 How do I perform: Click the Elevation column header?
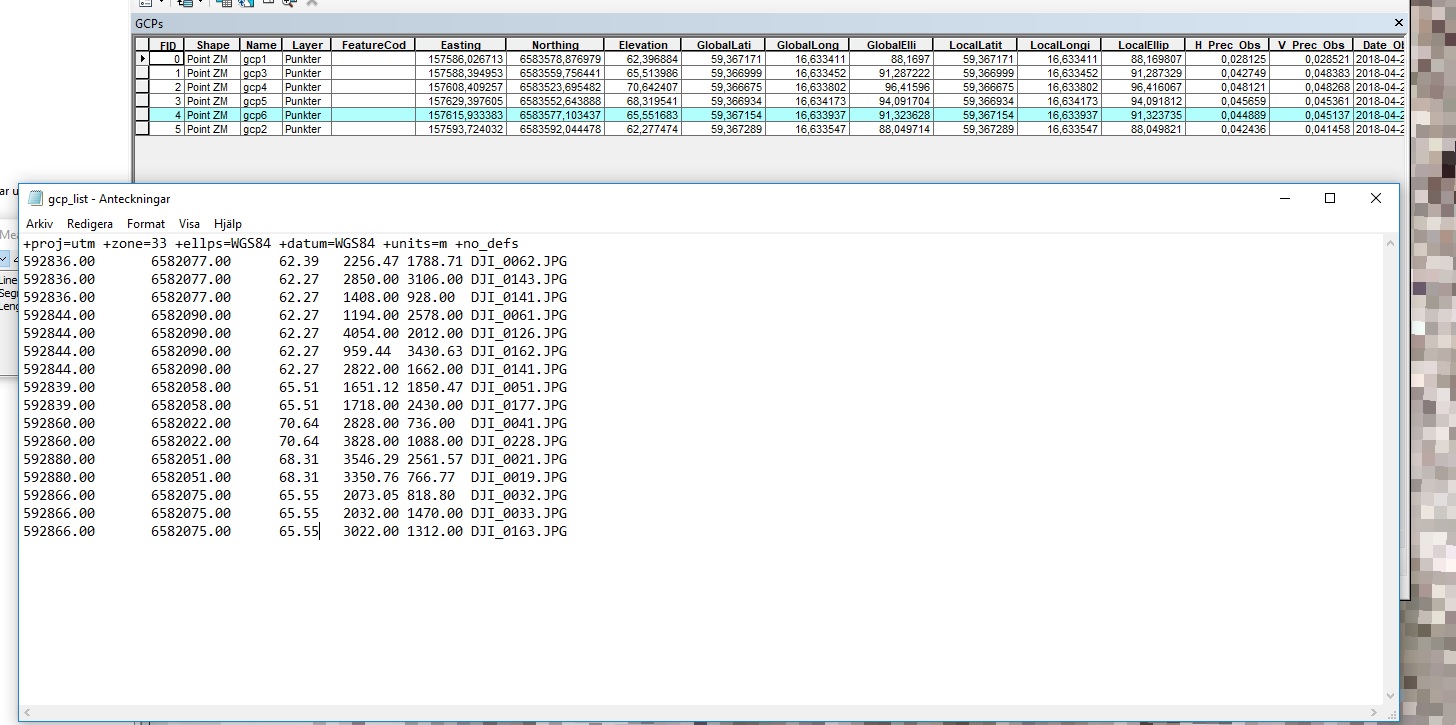(x=643, y=45)
